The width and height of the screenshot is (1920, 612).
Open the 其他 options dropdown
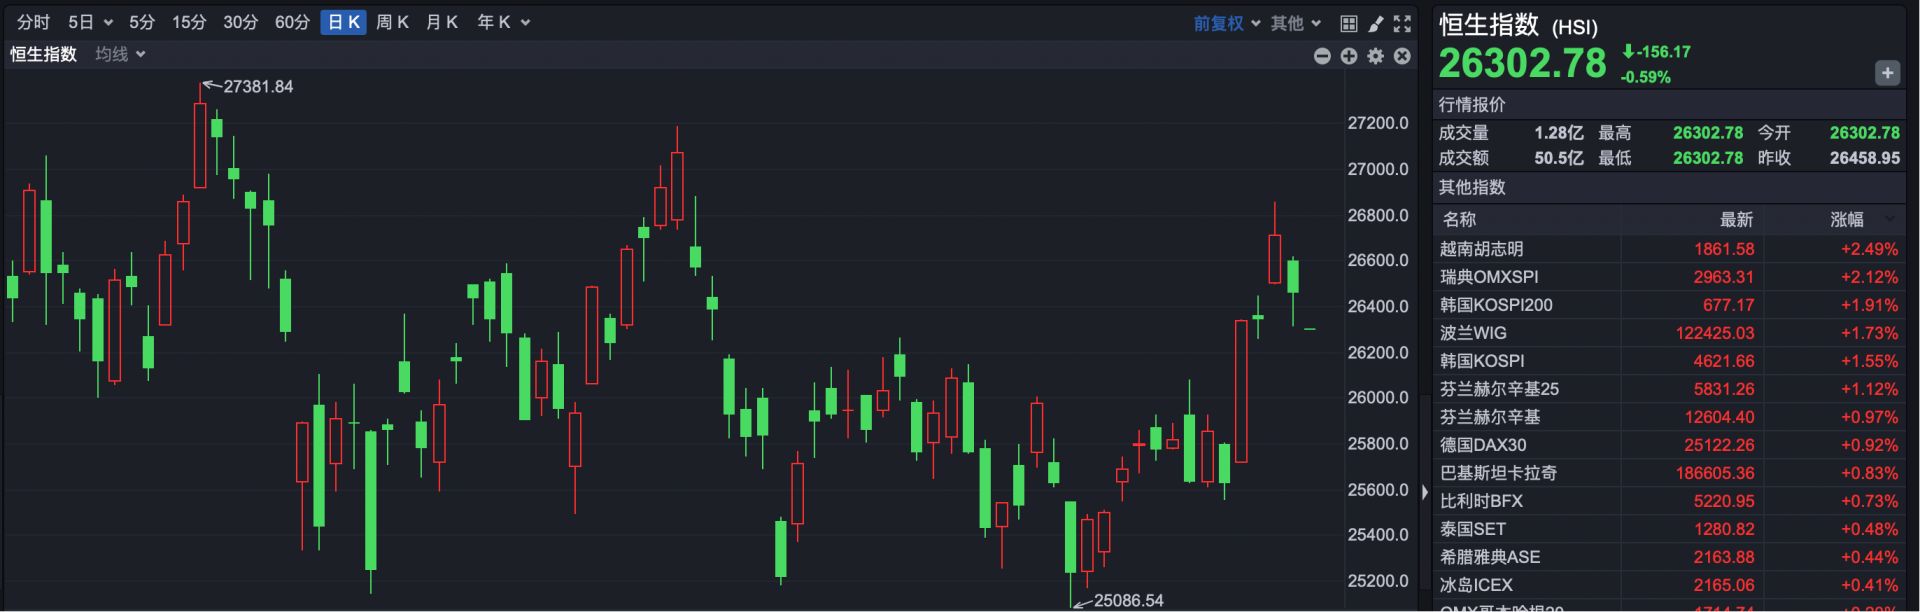click(1296, 23)
